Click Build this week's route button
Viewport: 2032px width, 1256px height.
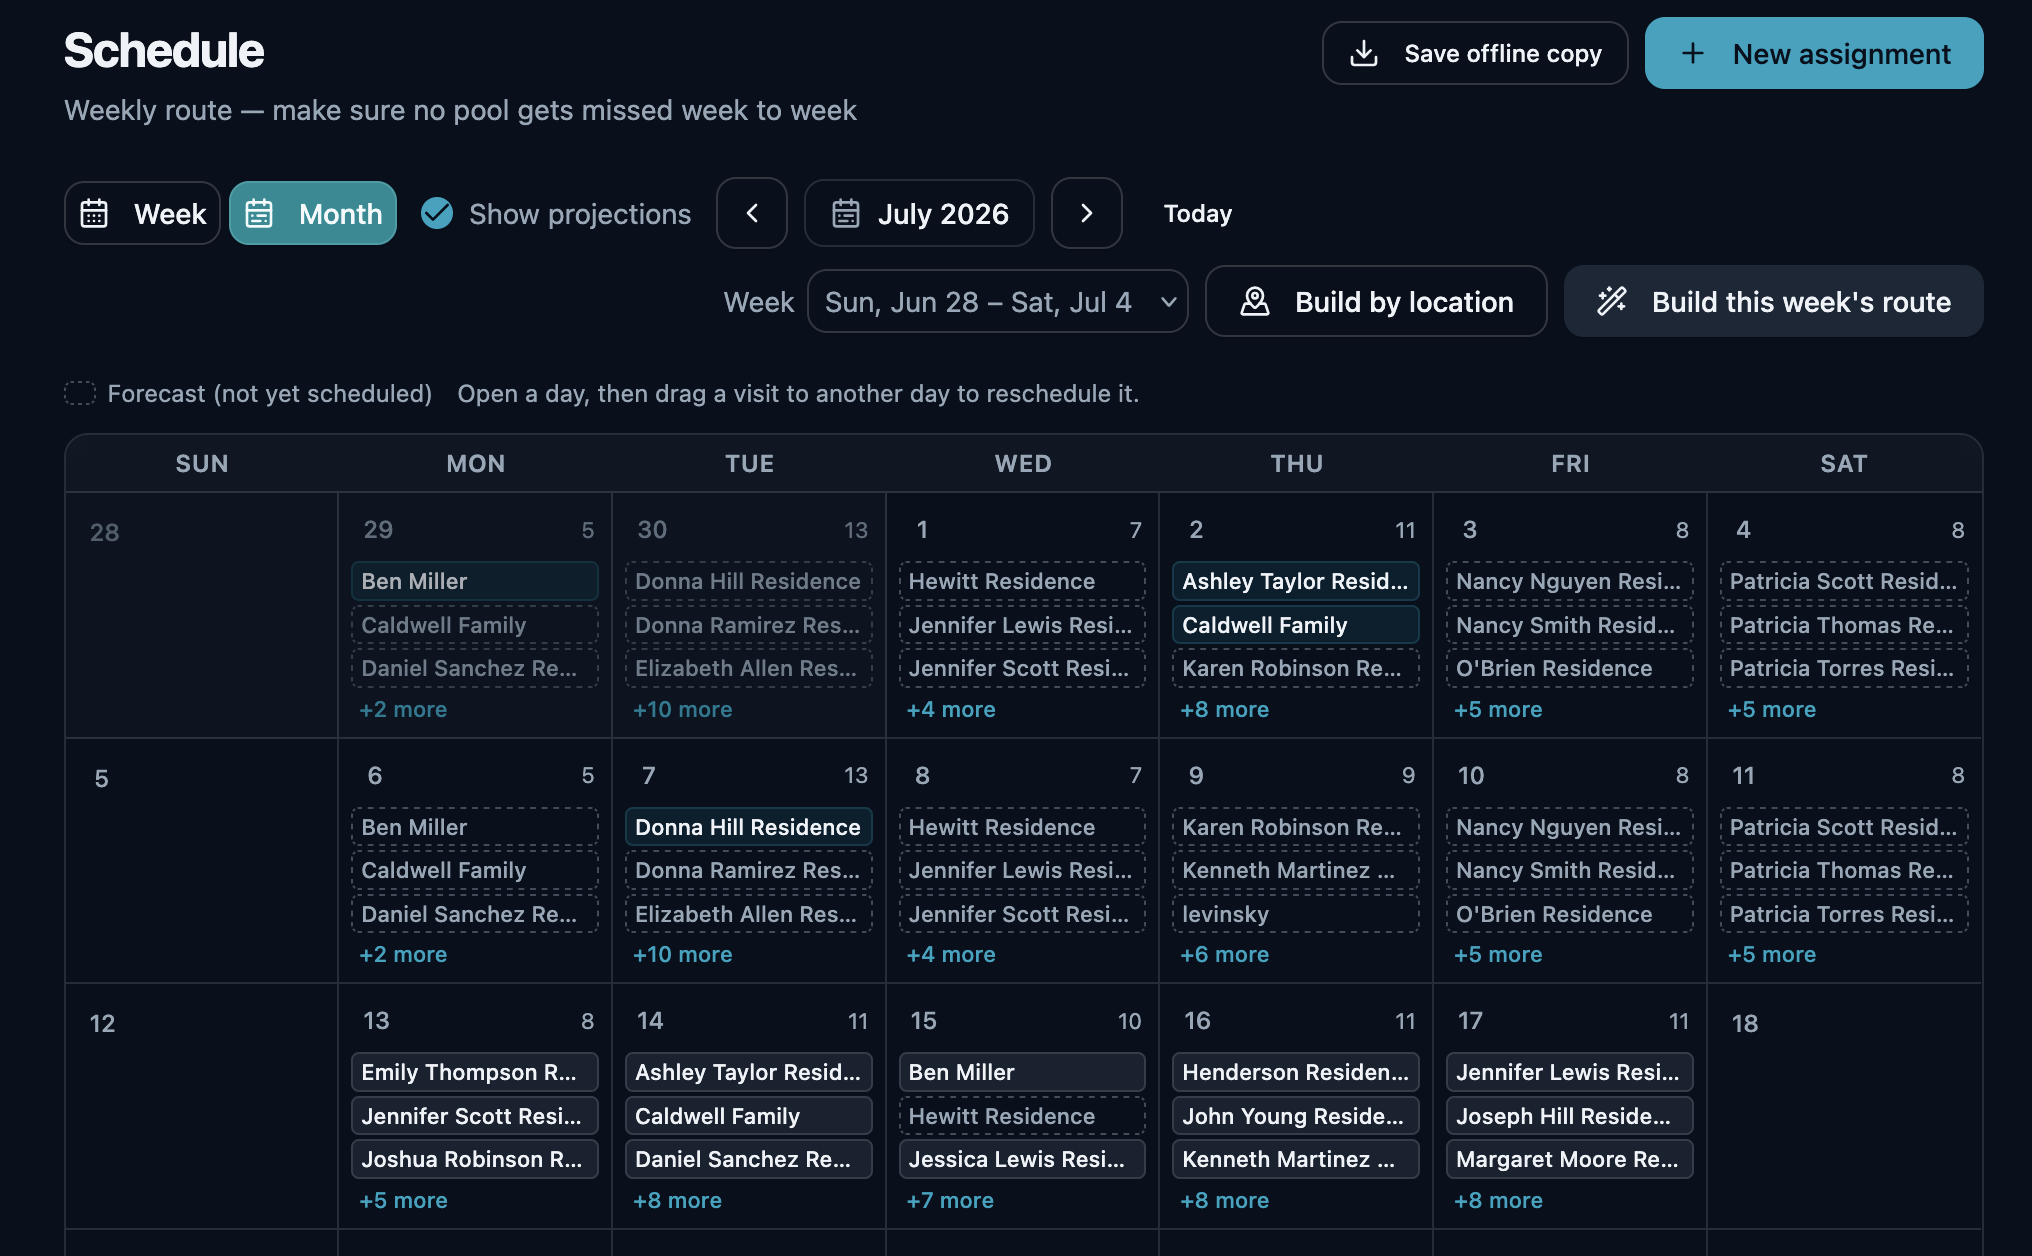point(1774,301)
